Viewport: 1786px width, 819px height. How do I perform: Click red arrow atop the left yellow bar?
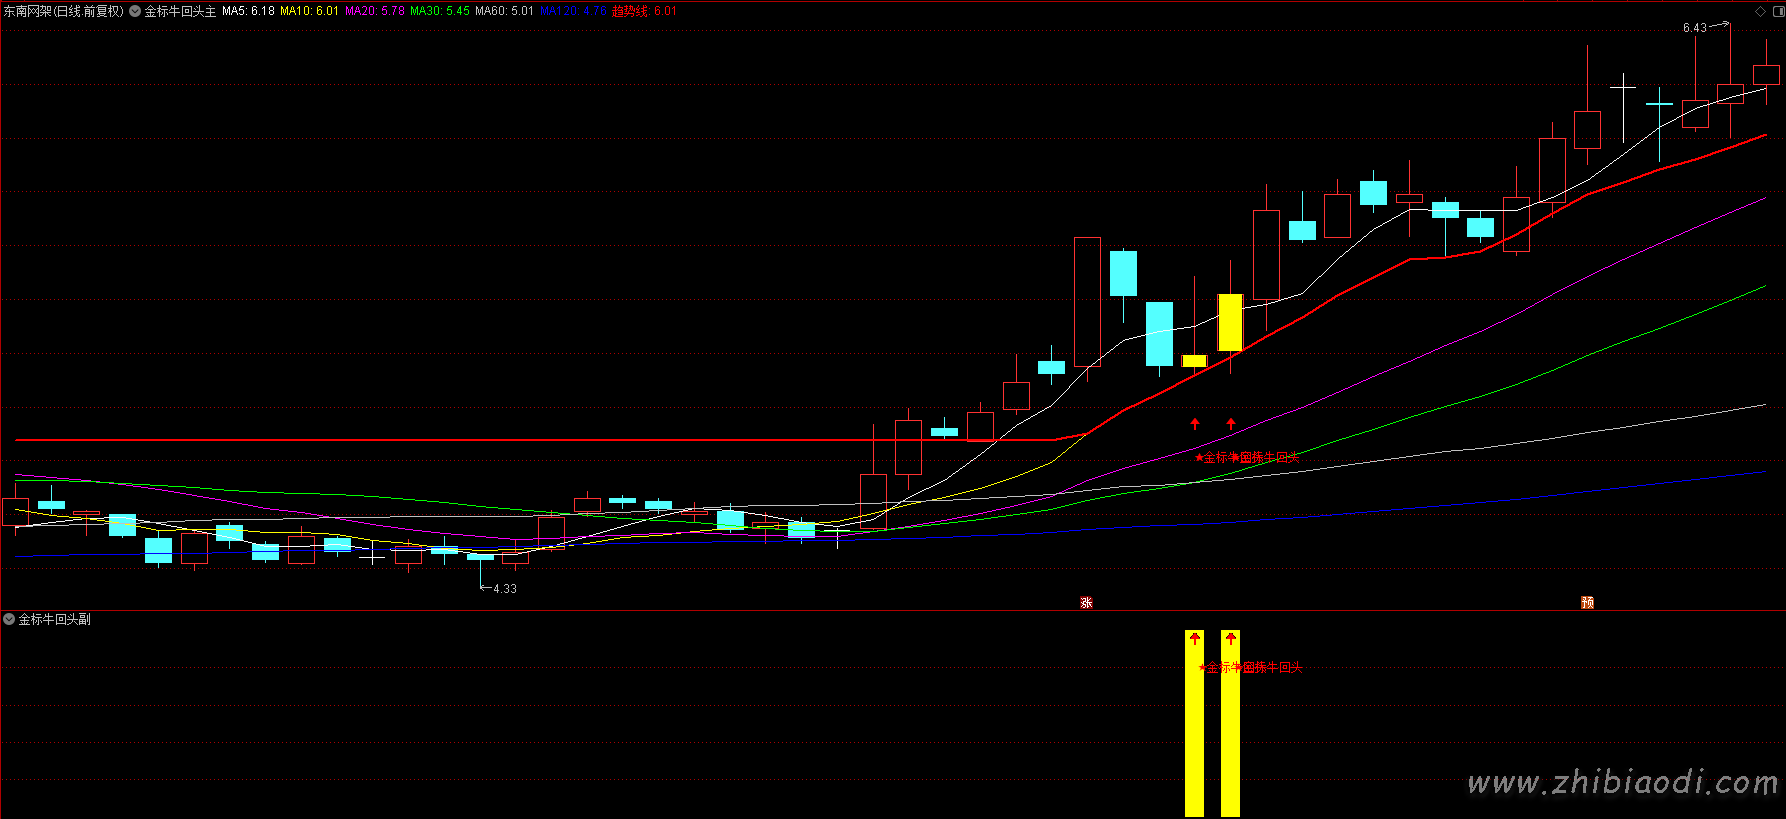point(1195,639)
